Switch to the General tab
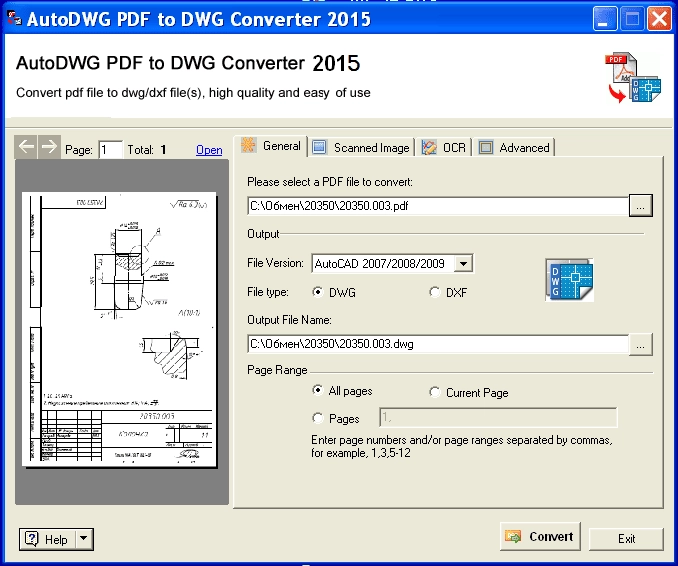 [271, 146]
